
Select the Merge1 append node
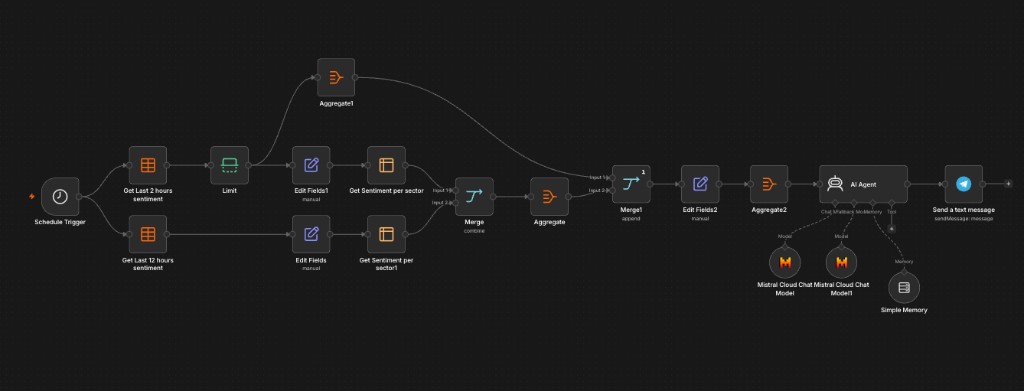pos(631,184)
